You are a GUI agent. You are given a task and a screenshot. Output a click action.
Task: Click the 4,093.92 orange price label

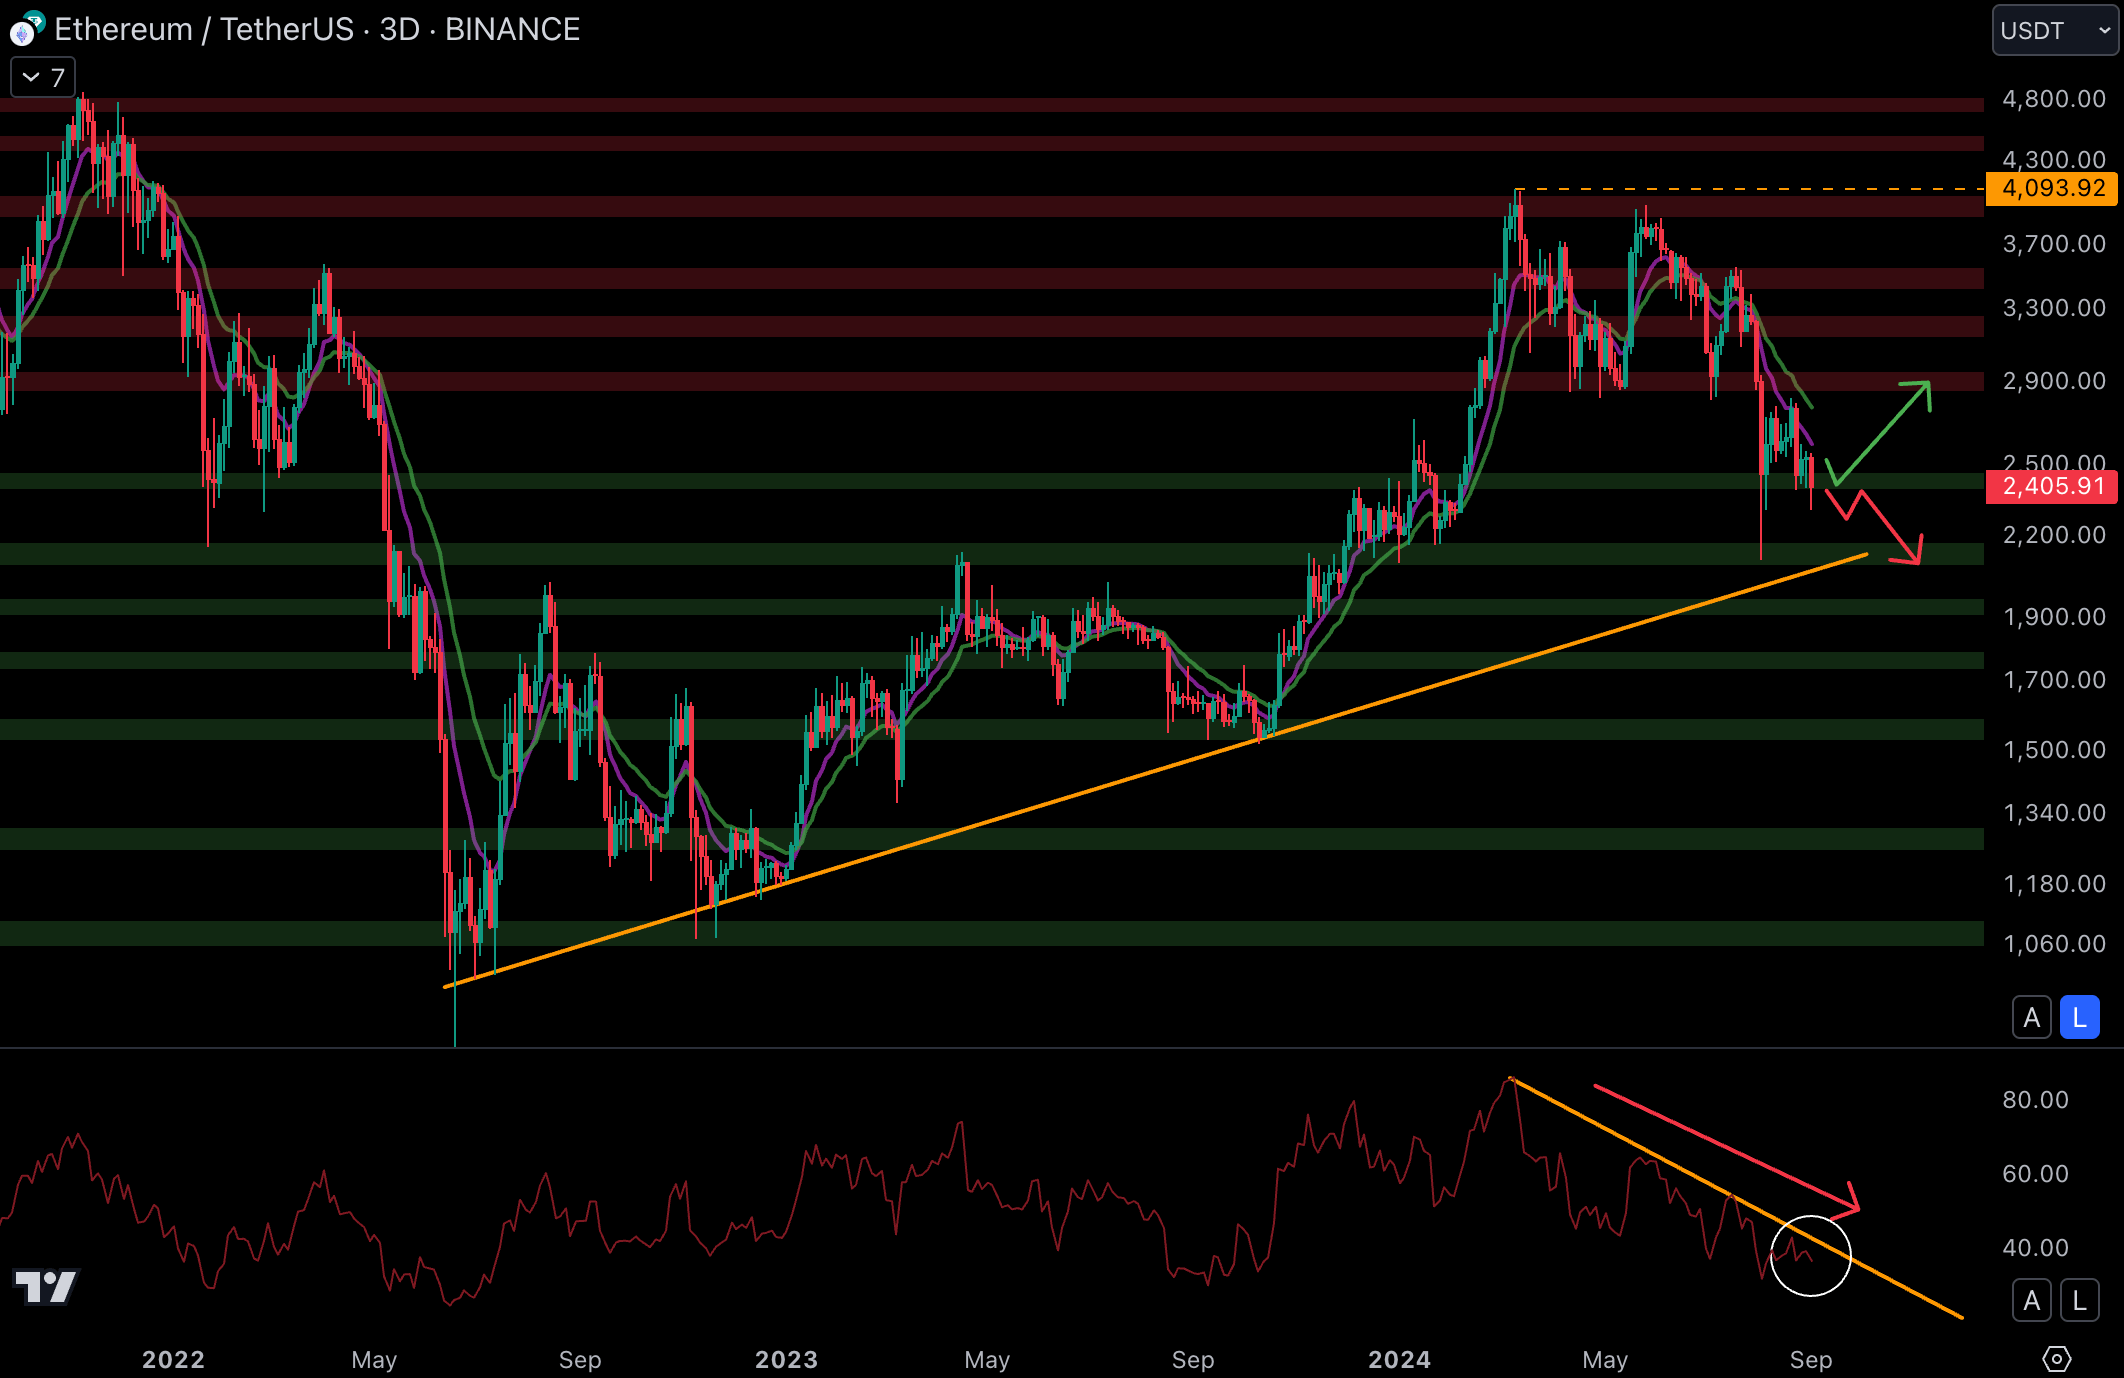pos(2051,188)
